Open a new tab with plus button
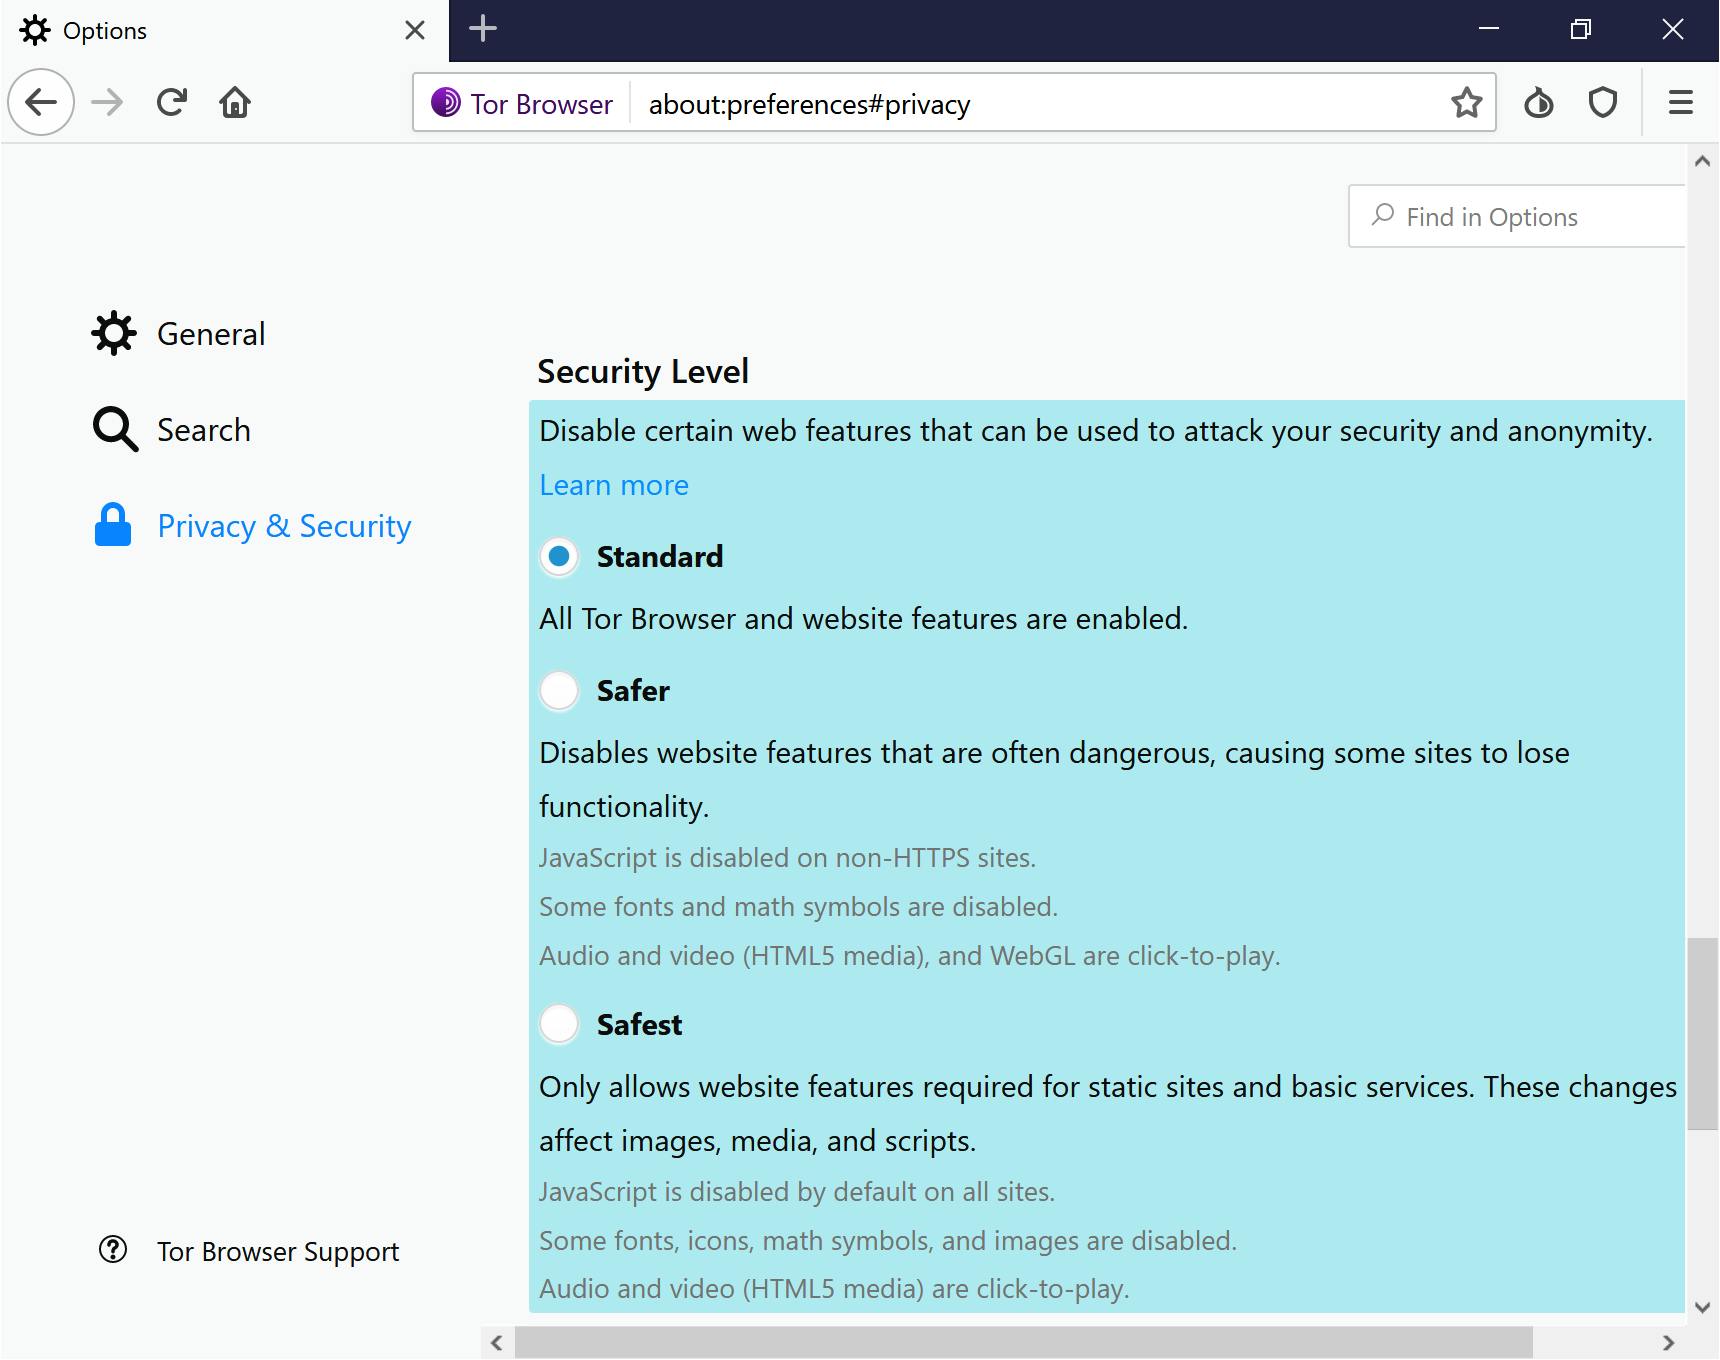This screenshot has width=1720, height=1360. (483, 29)
